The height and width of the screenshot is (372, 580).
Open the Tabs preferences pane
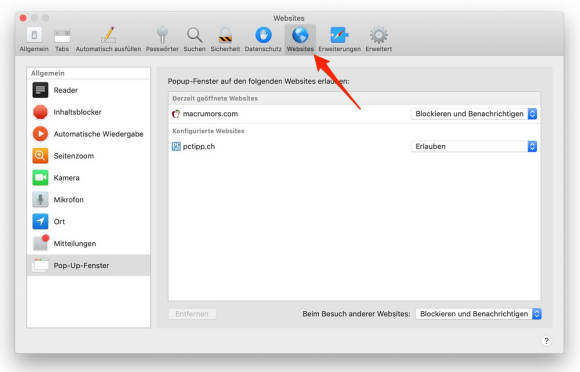62,39
